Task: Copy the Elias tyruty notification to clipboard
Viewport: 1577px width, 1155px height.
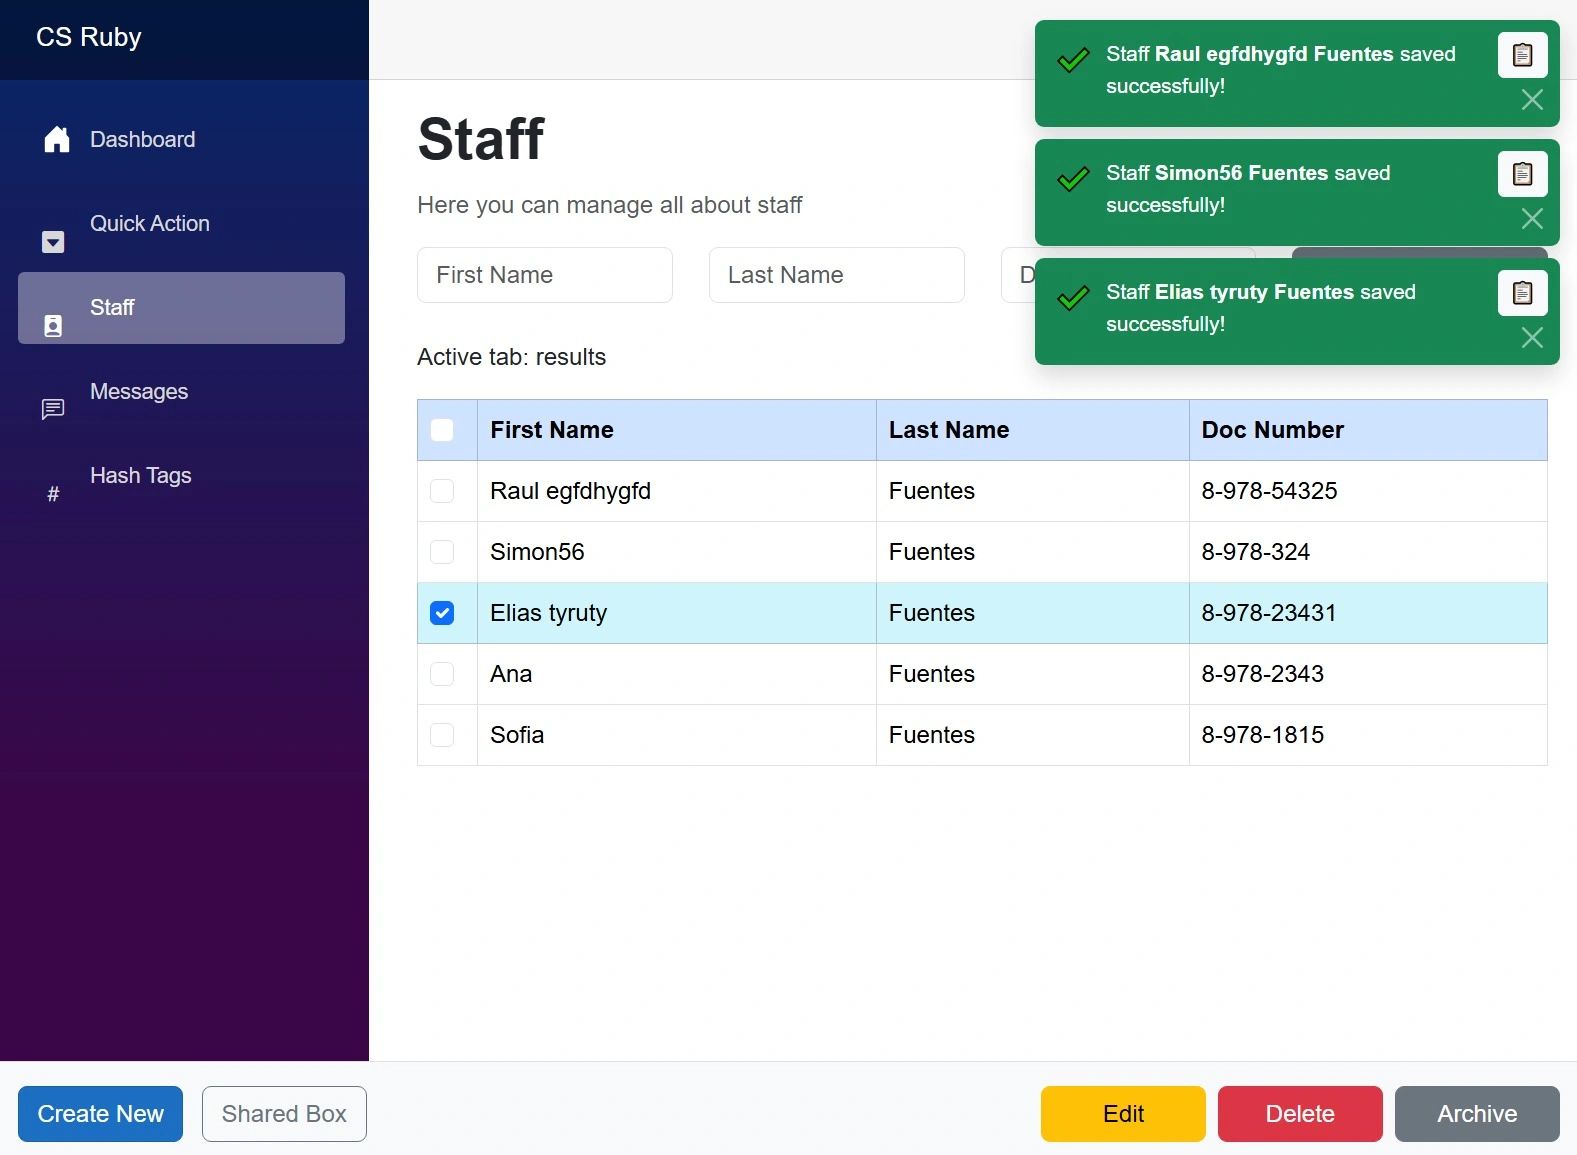Action: 1522,293
